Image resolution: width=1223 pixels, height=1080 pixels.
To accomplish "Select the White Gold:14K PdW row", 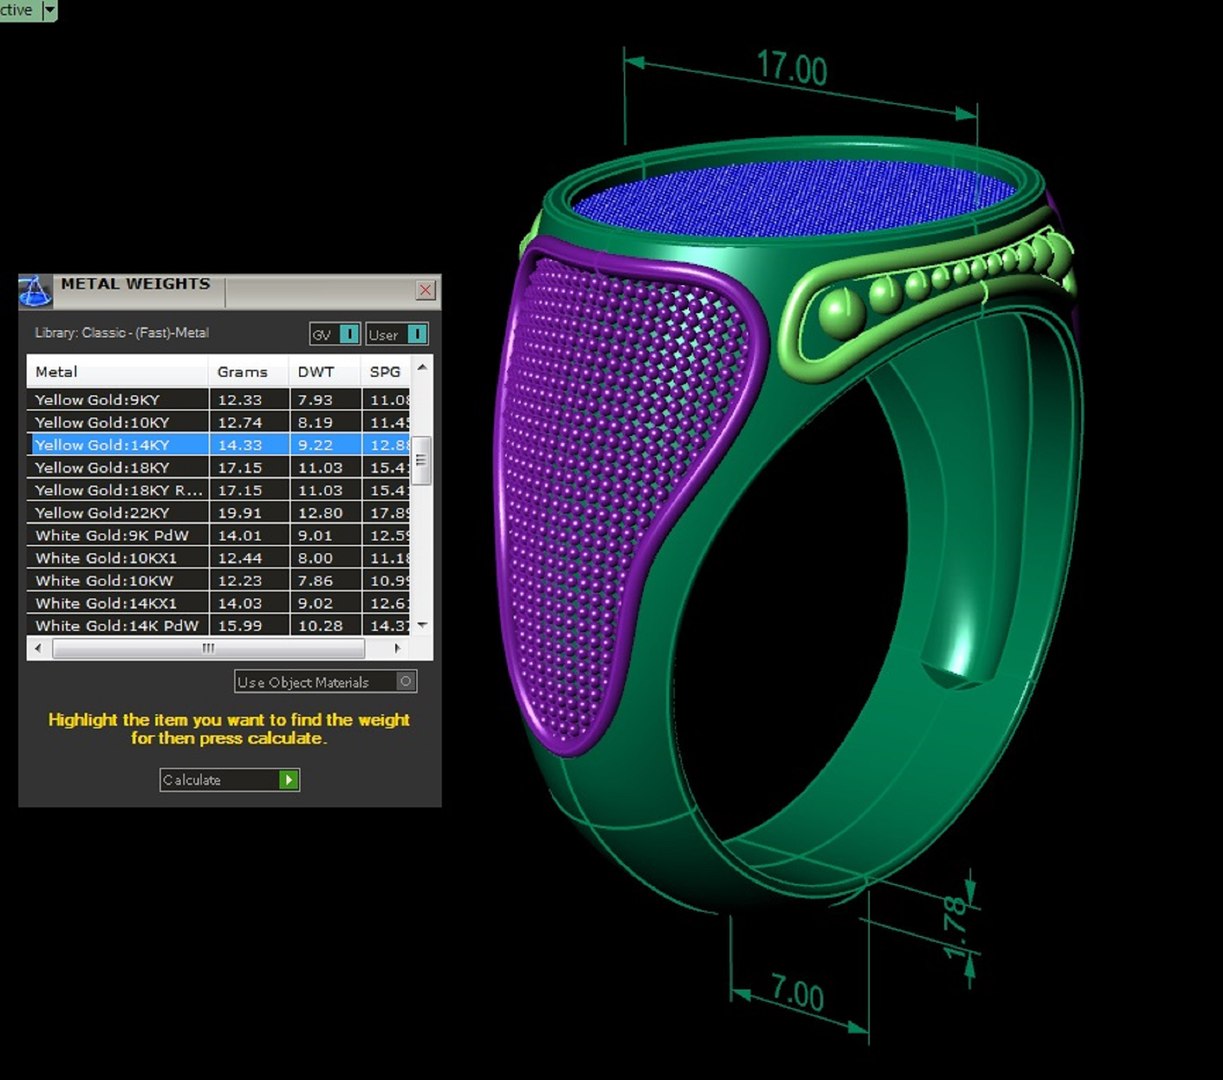I will point(218,626).
